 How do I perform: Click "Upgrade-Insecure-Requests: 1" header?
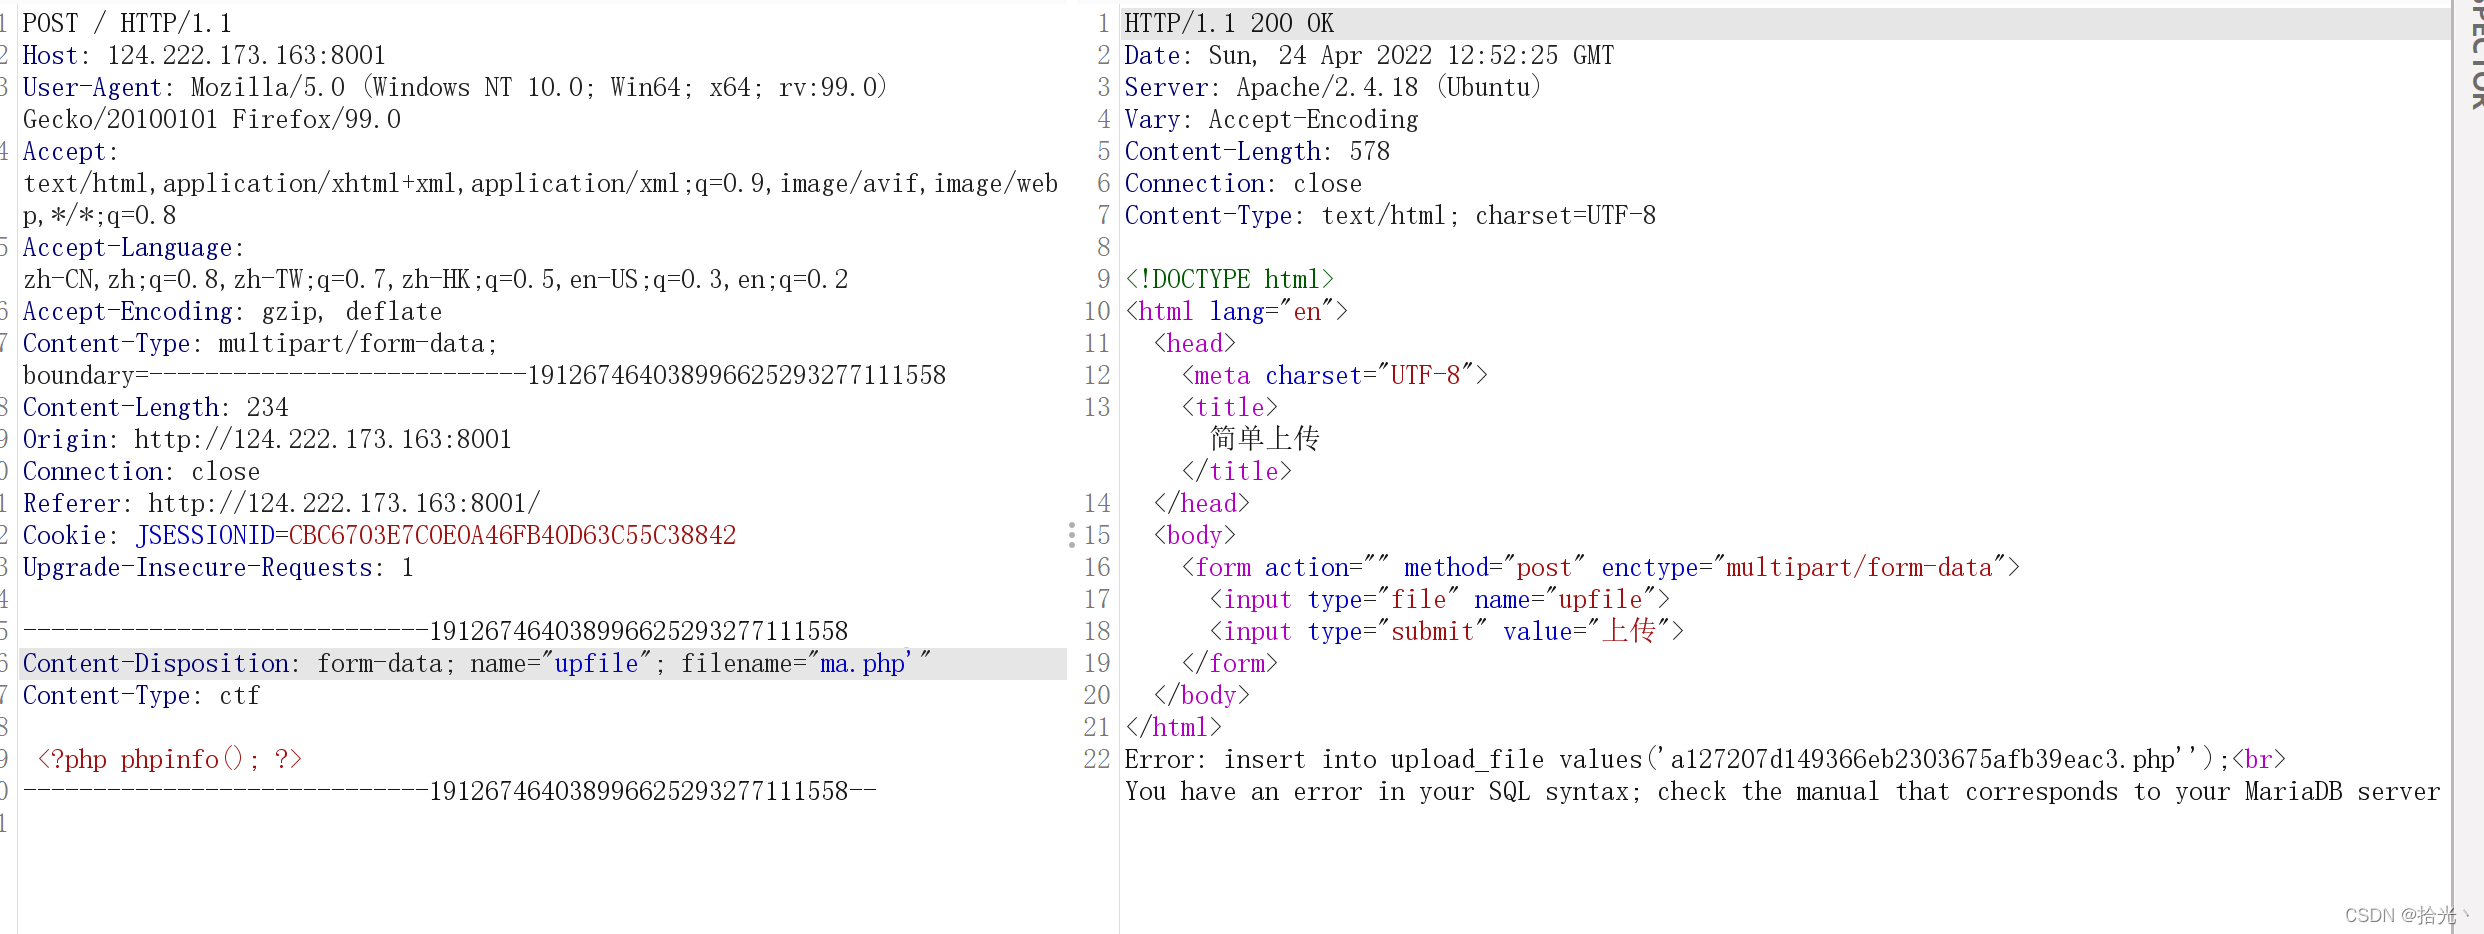[218, 567]
